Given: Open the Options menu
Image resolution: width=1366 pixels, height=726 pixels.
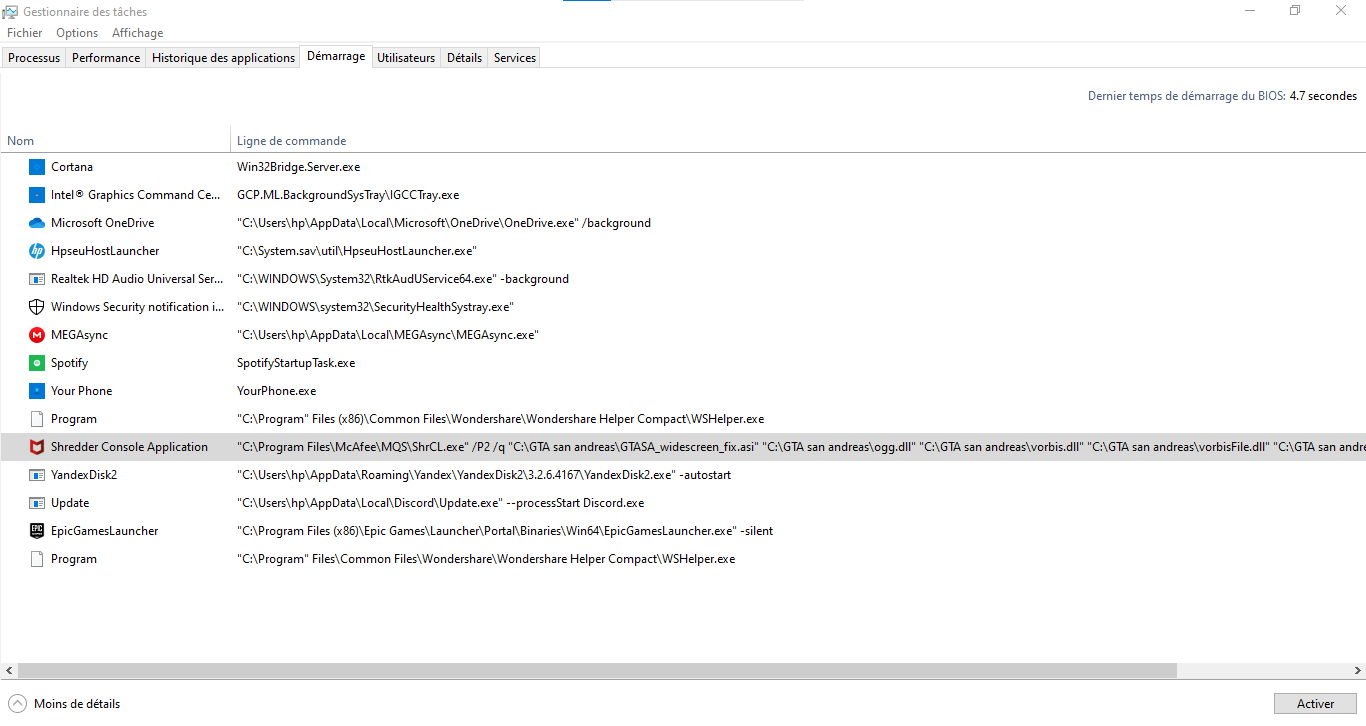Looking at the screenshot, I should pyautogui.click(x=77, y=33).
